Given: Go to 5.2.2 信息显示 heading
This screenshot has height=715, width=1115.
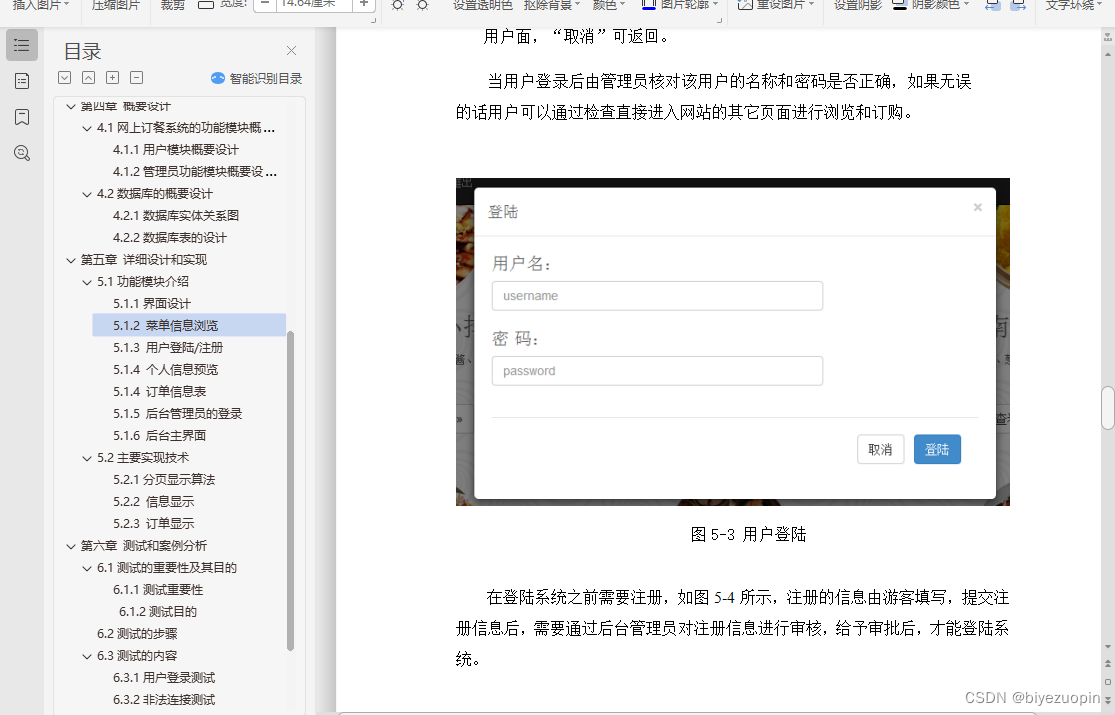Looking at the screenshot, I should [154, 502].
